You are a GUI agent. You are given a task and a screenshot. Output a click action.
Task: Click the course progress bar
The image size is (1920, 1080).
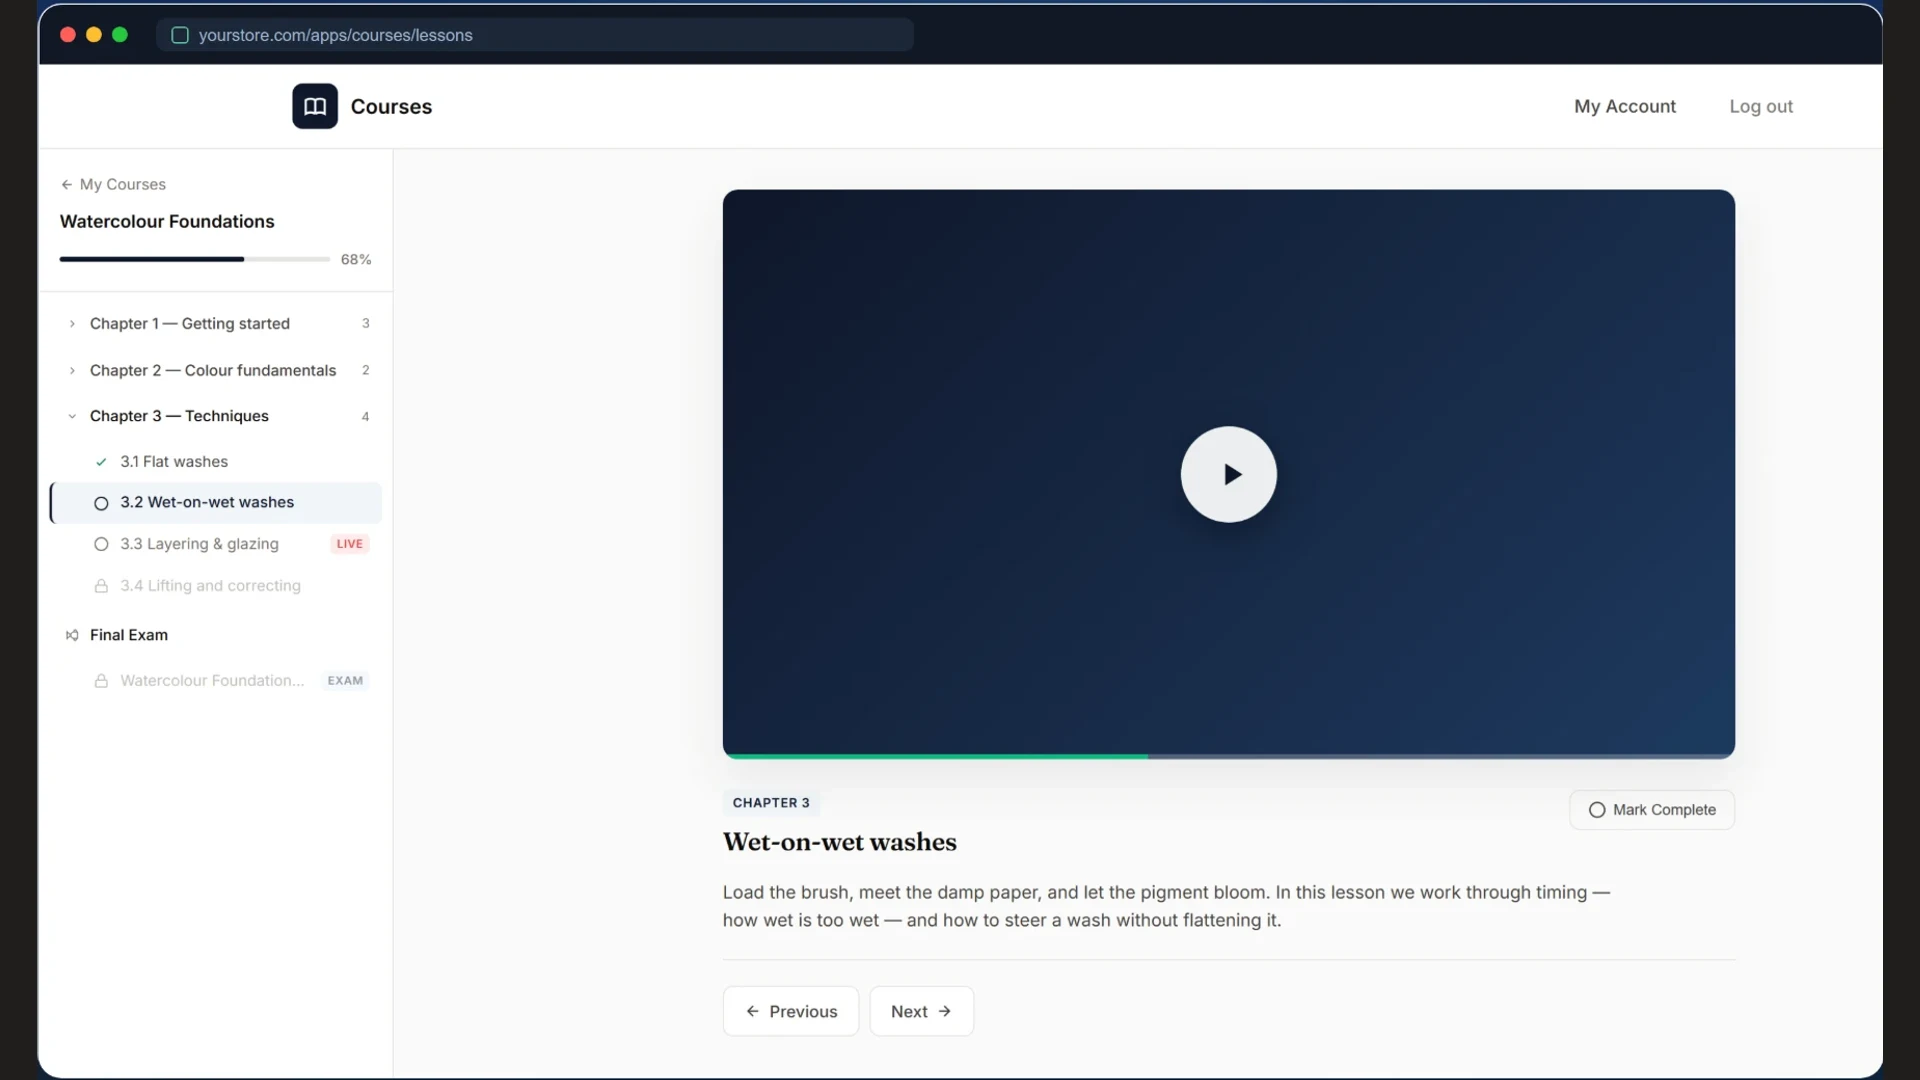(195, 259)
